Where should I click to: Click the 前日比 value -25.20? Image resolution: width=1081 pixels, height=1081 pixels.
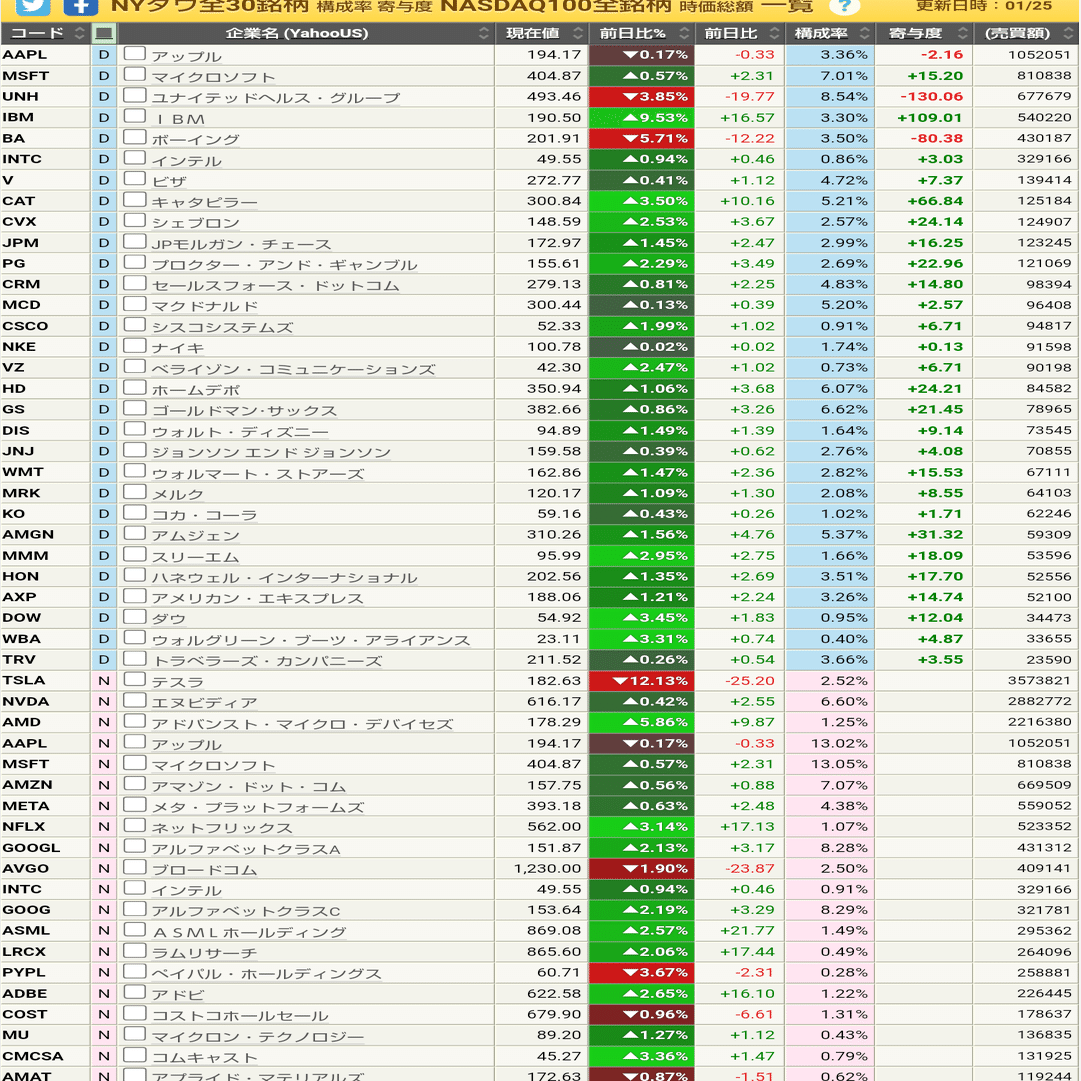click(x=749, y=680)
